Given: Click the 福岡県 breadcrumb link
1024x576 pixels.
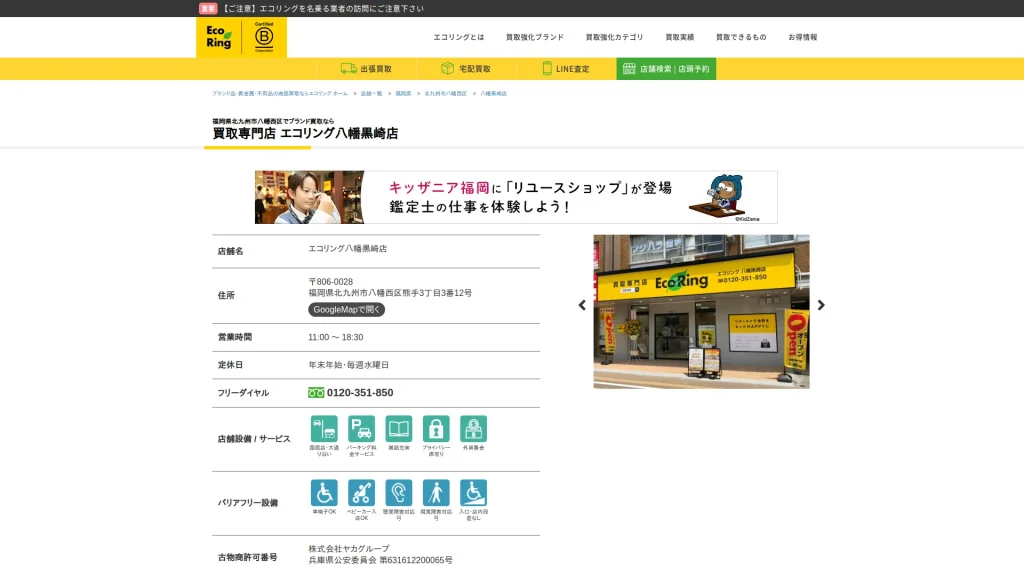Looking at the screenshot, I should coord(404,93).
